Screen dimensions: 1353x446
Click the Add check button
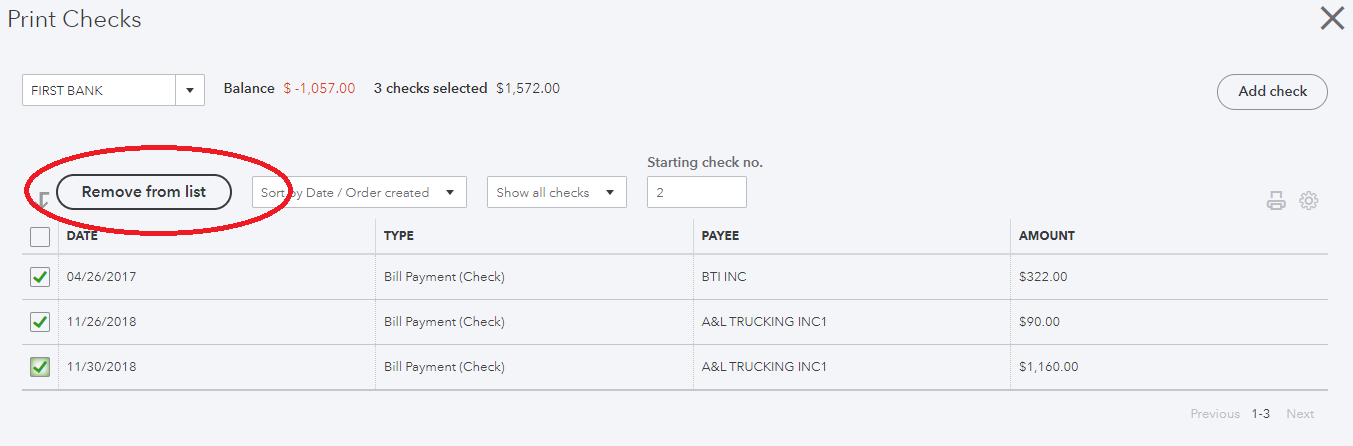click(1272, 91)
